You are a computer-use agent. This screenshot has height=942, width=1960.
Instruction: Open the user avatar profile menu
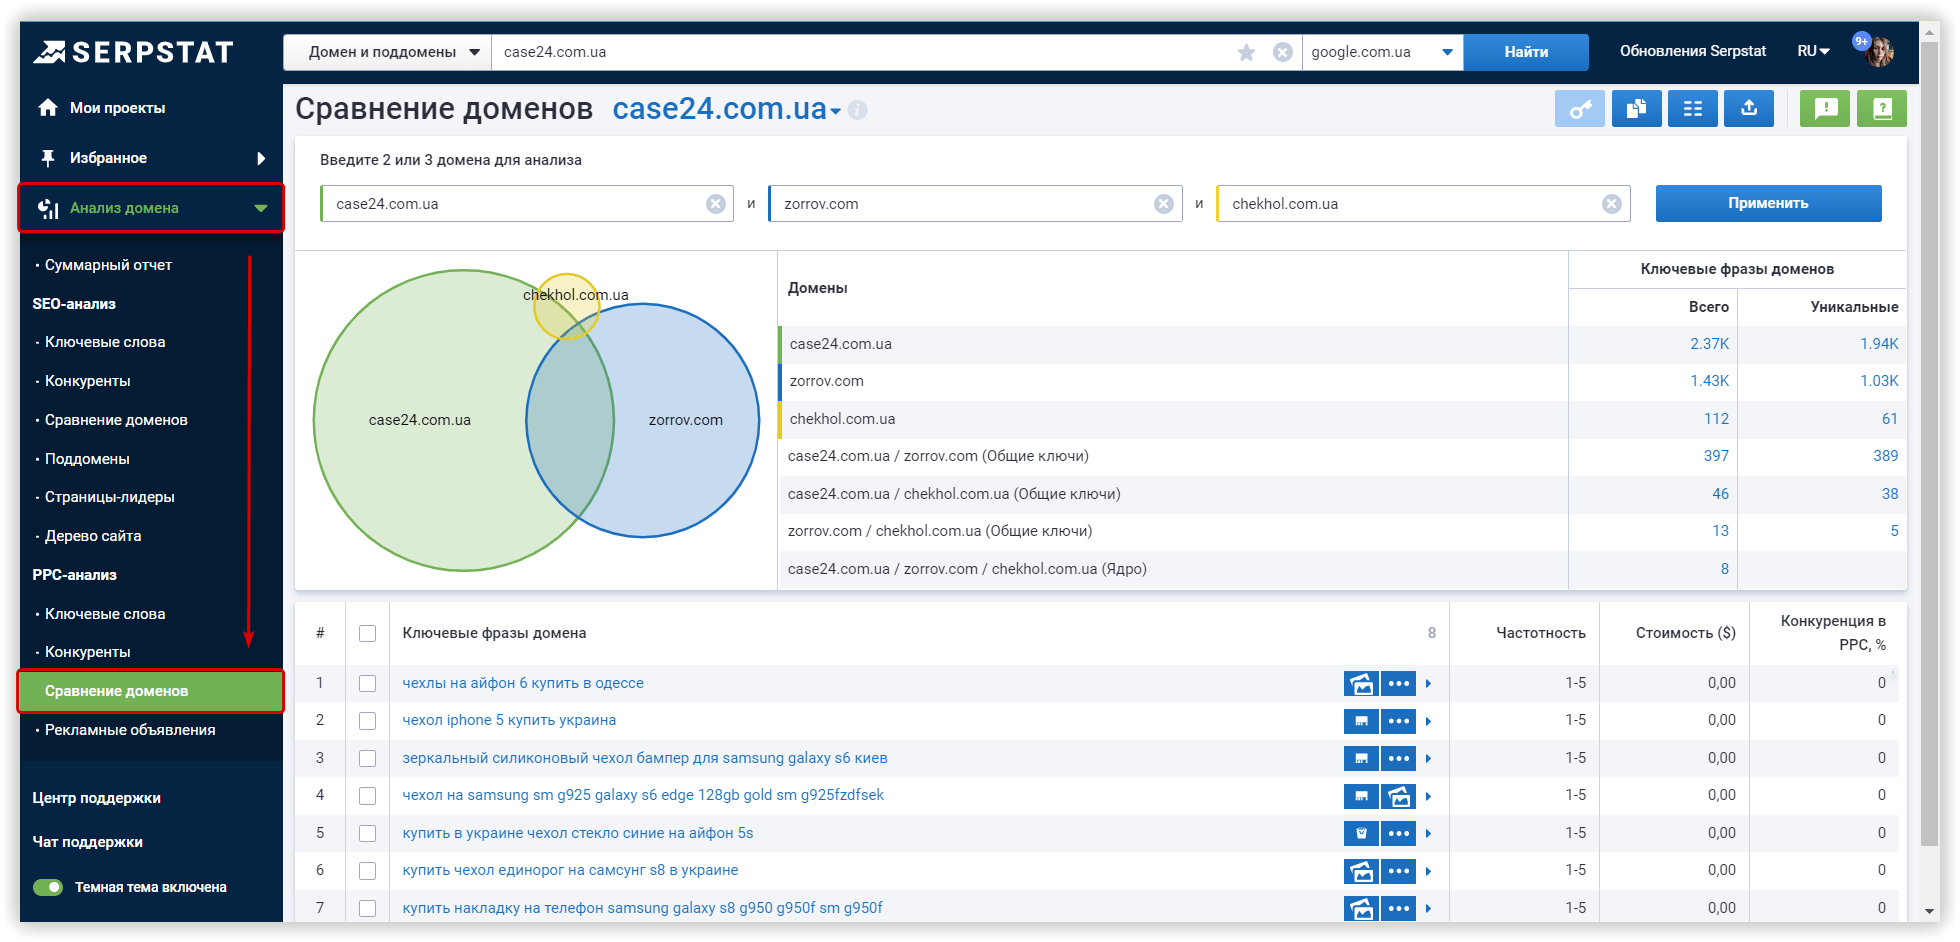[x=1879, y=52]
